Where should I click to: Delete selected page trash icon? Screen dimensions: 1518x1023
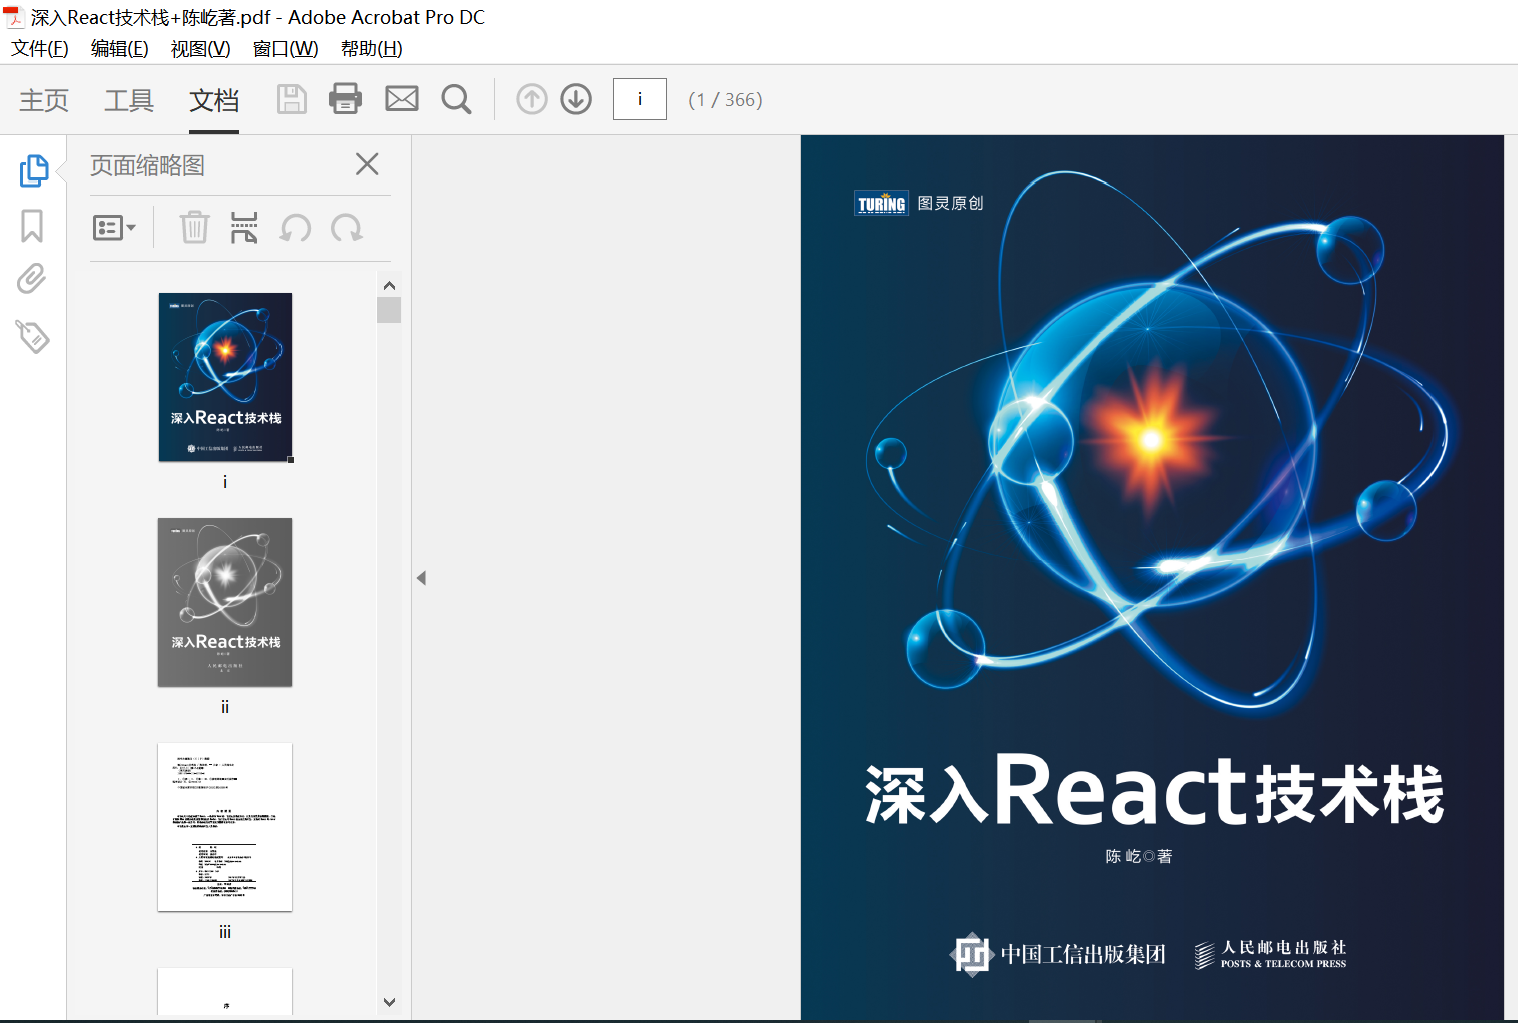point(194,228)
